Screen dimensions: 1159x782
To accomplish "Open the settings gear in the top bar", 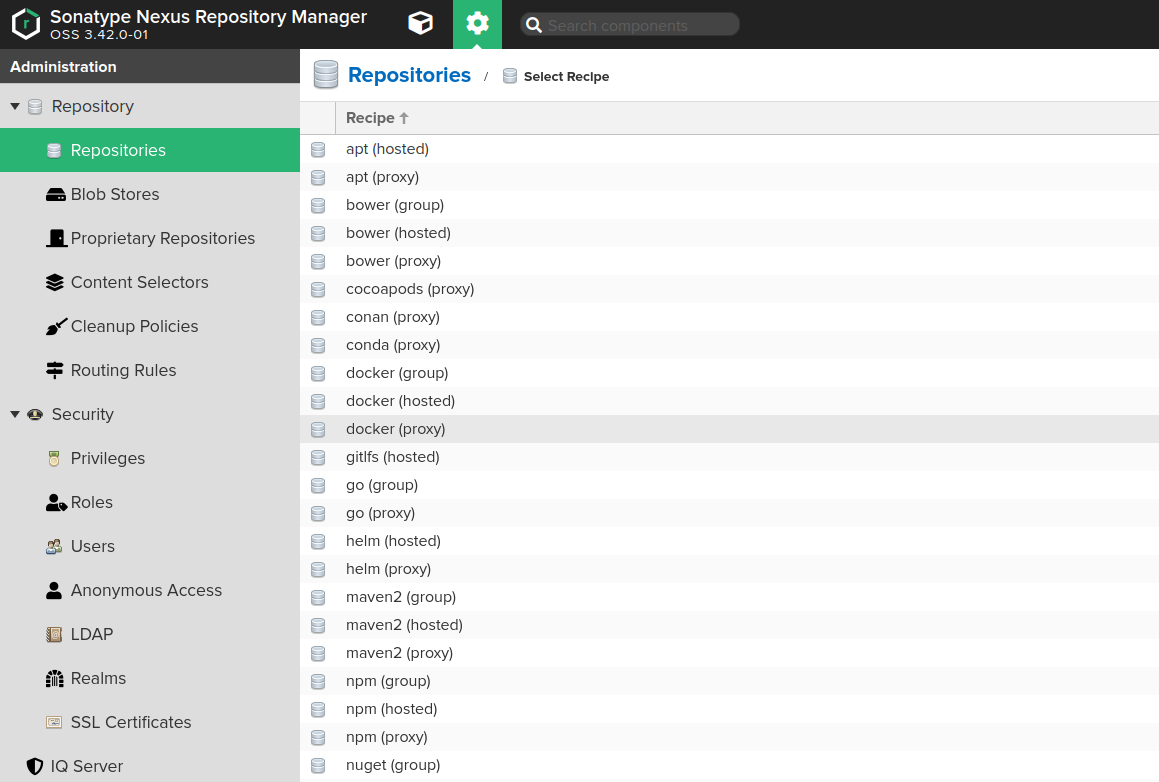I will pos(477,24).
